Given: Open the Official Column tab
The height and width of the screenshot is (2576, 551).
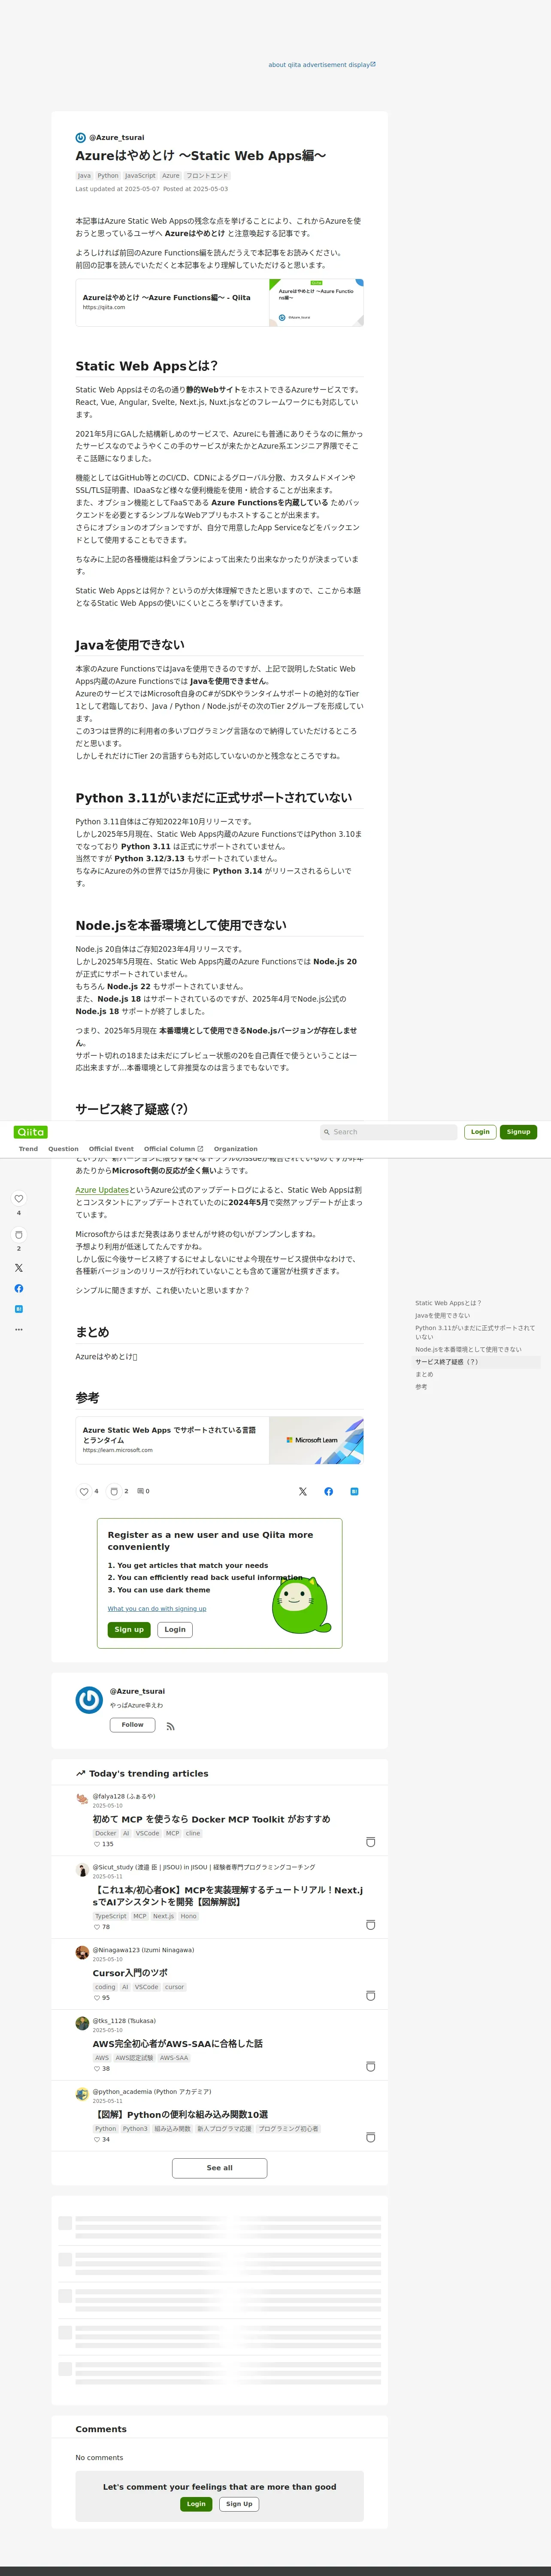Looking at the screenshot, I should 173,1149.
